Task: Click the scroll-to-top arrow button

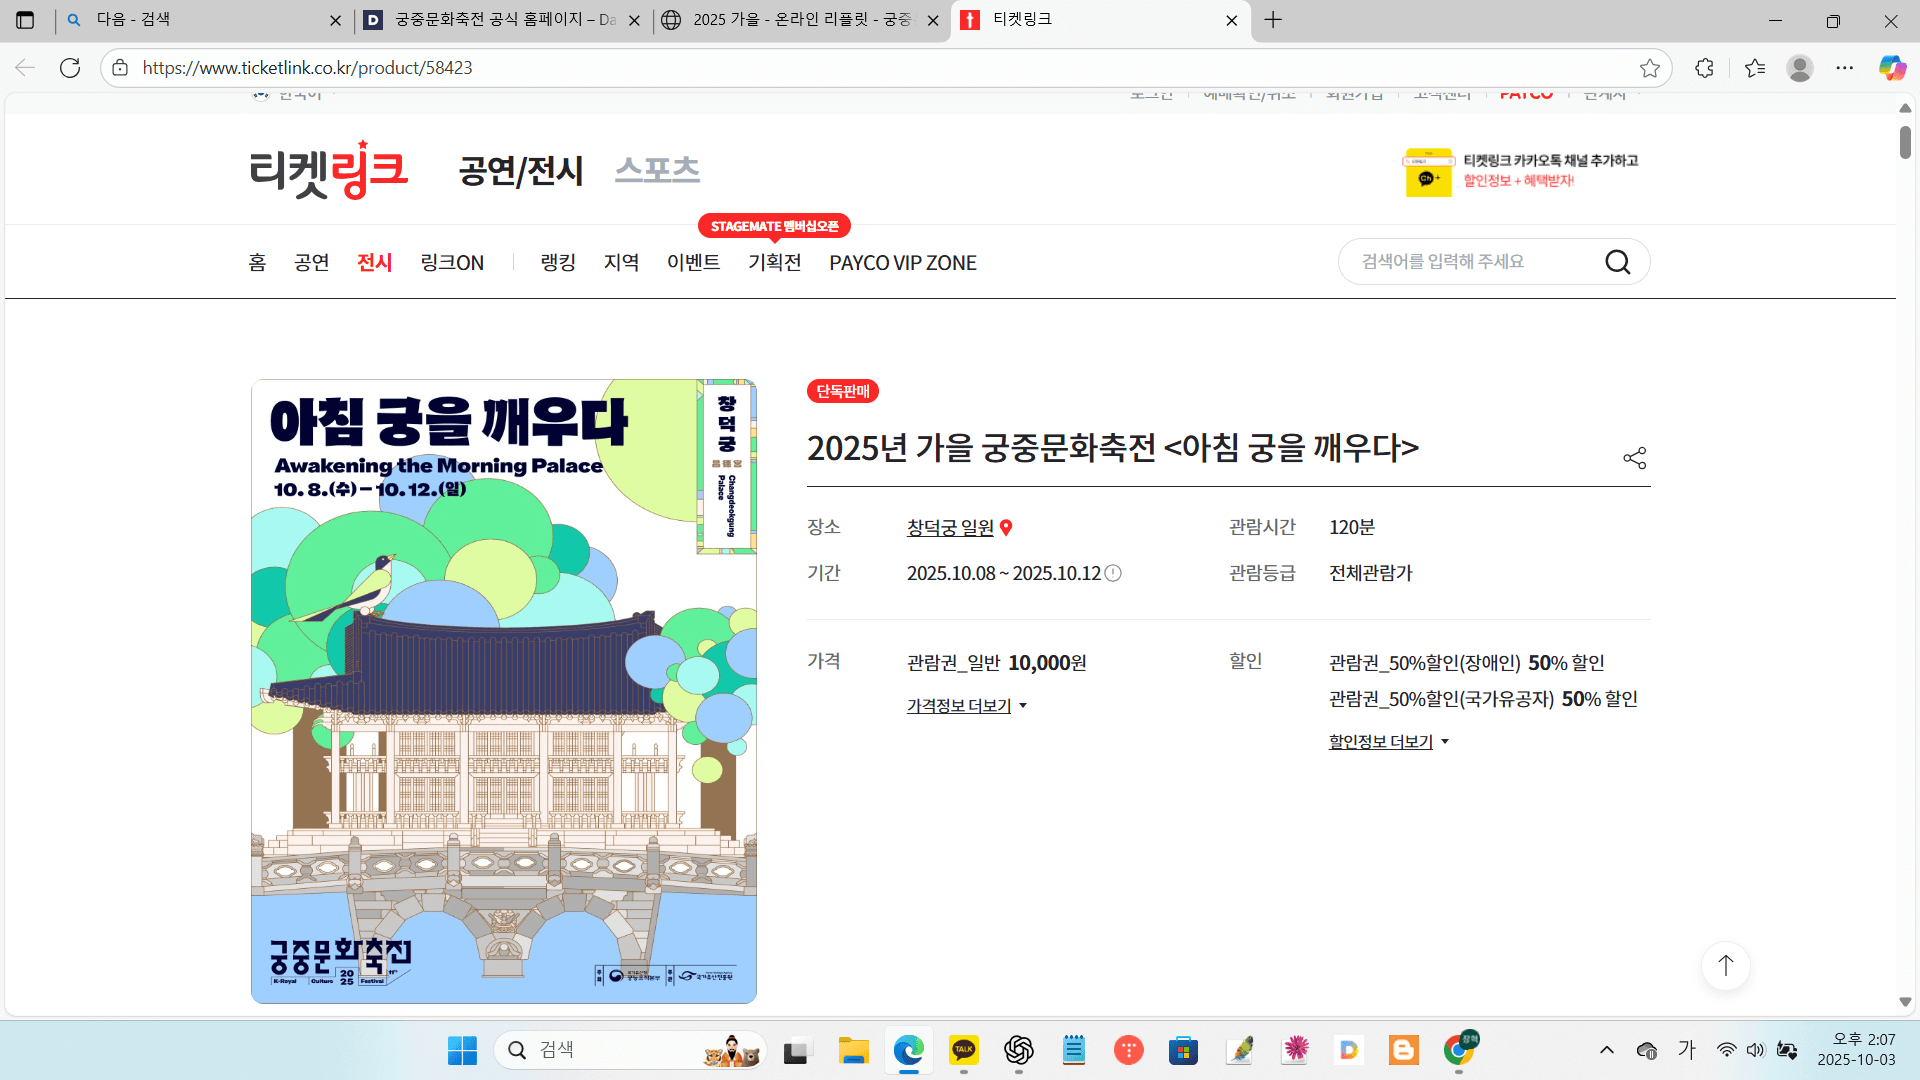Action: [x=1725, y=966]
